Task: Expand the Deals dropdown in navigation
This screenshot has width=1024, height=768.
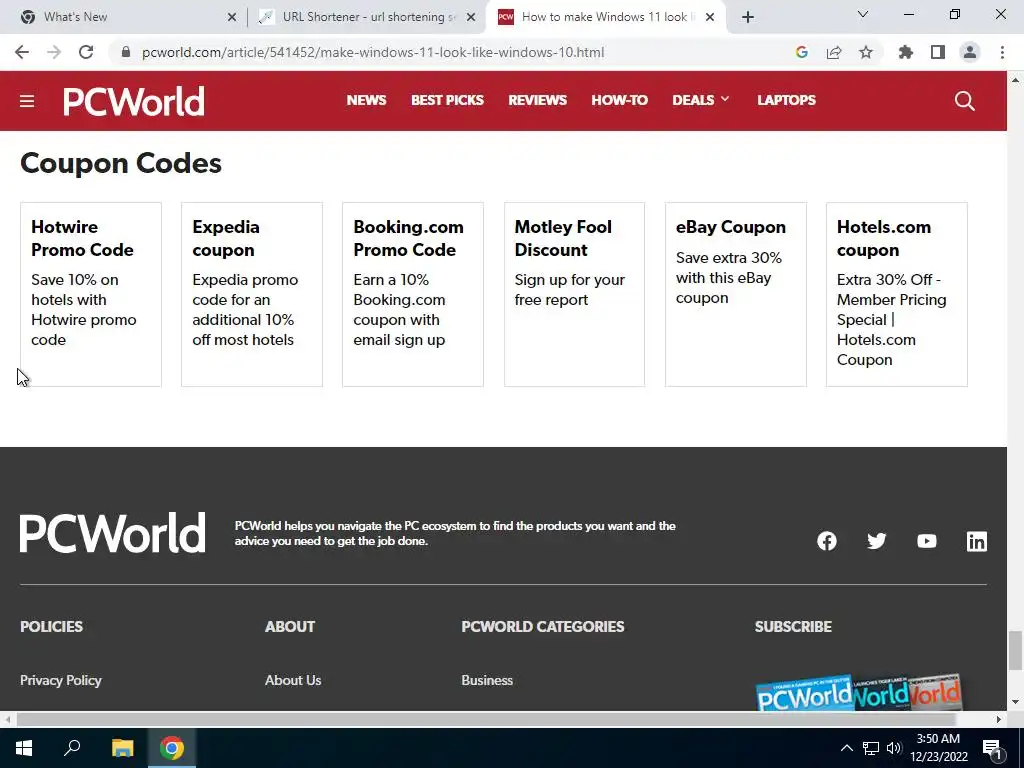Action: coord(701,100)
